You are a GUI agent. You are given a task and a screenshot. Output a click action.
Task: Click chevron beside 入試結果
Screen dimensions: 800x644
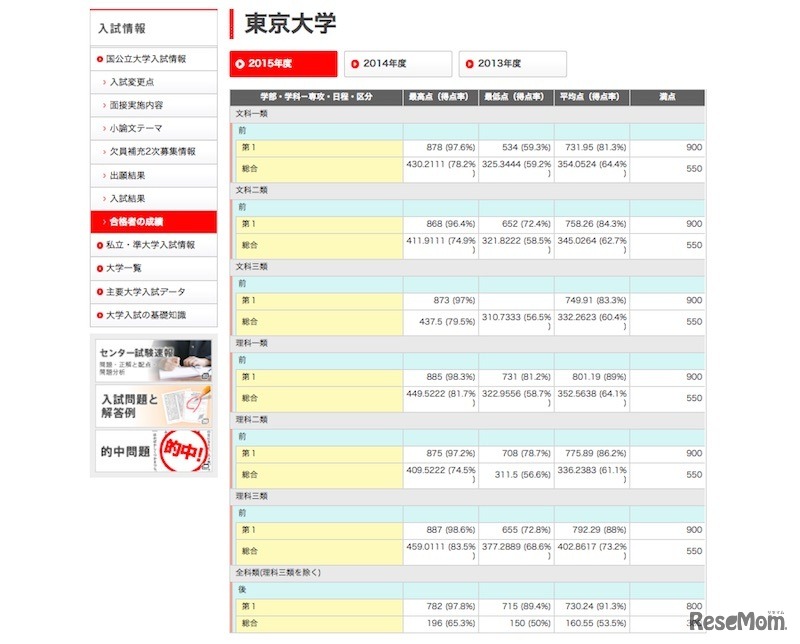[105, 199]
